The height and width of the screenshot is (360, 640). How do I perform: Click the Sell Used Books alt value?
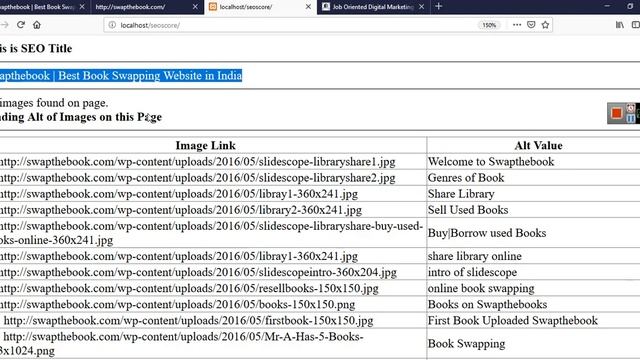point(468,210)
